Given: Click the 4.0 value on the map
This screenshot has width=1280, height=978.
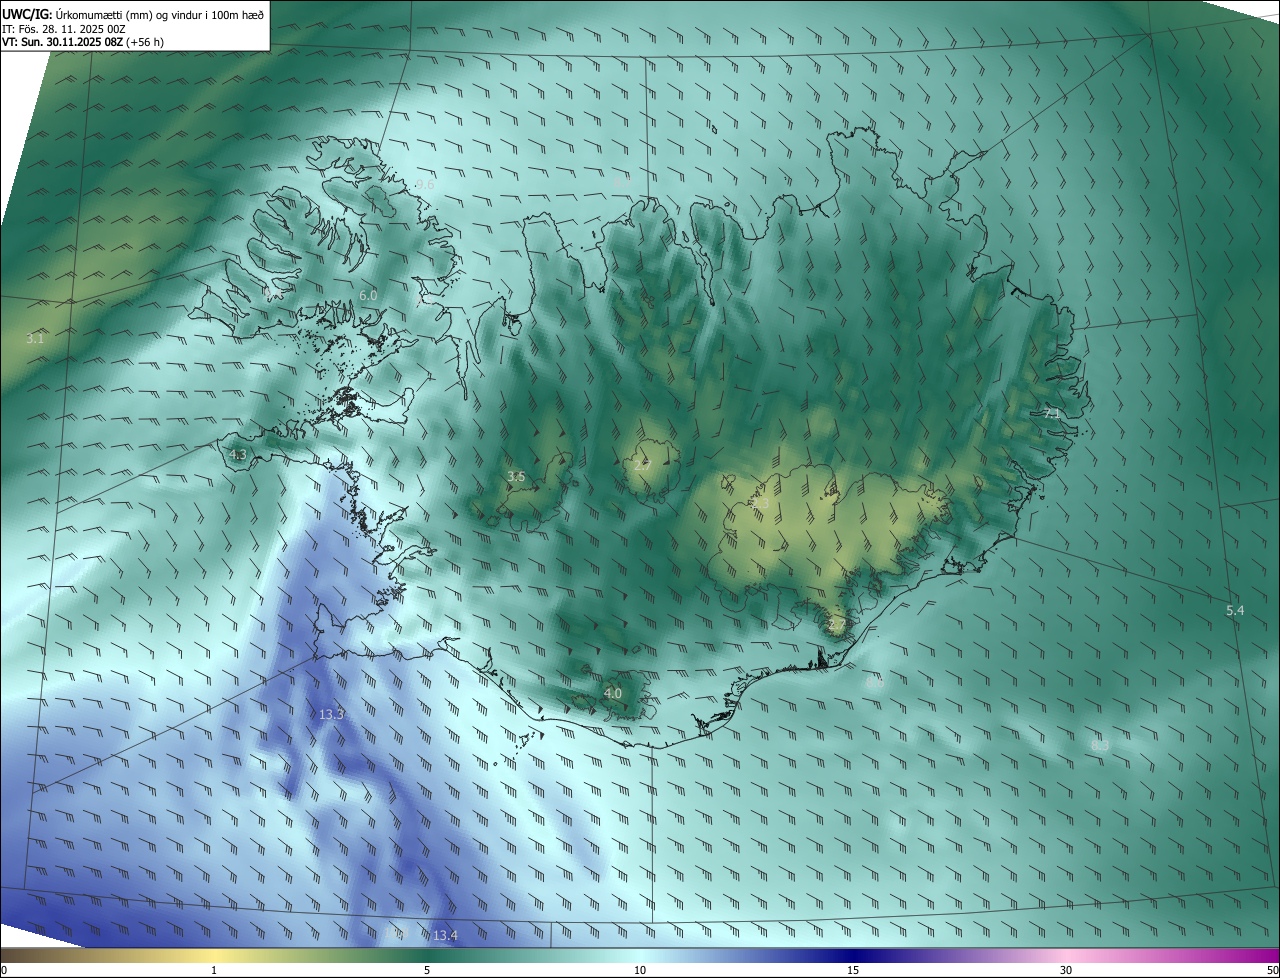Looking at the screenshot, I should pos(613,693).
